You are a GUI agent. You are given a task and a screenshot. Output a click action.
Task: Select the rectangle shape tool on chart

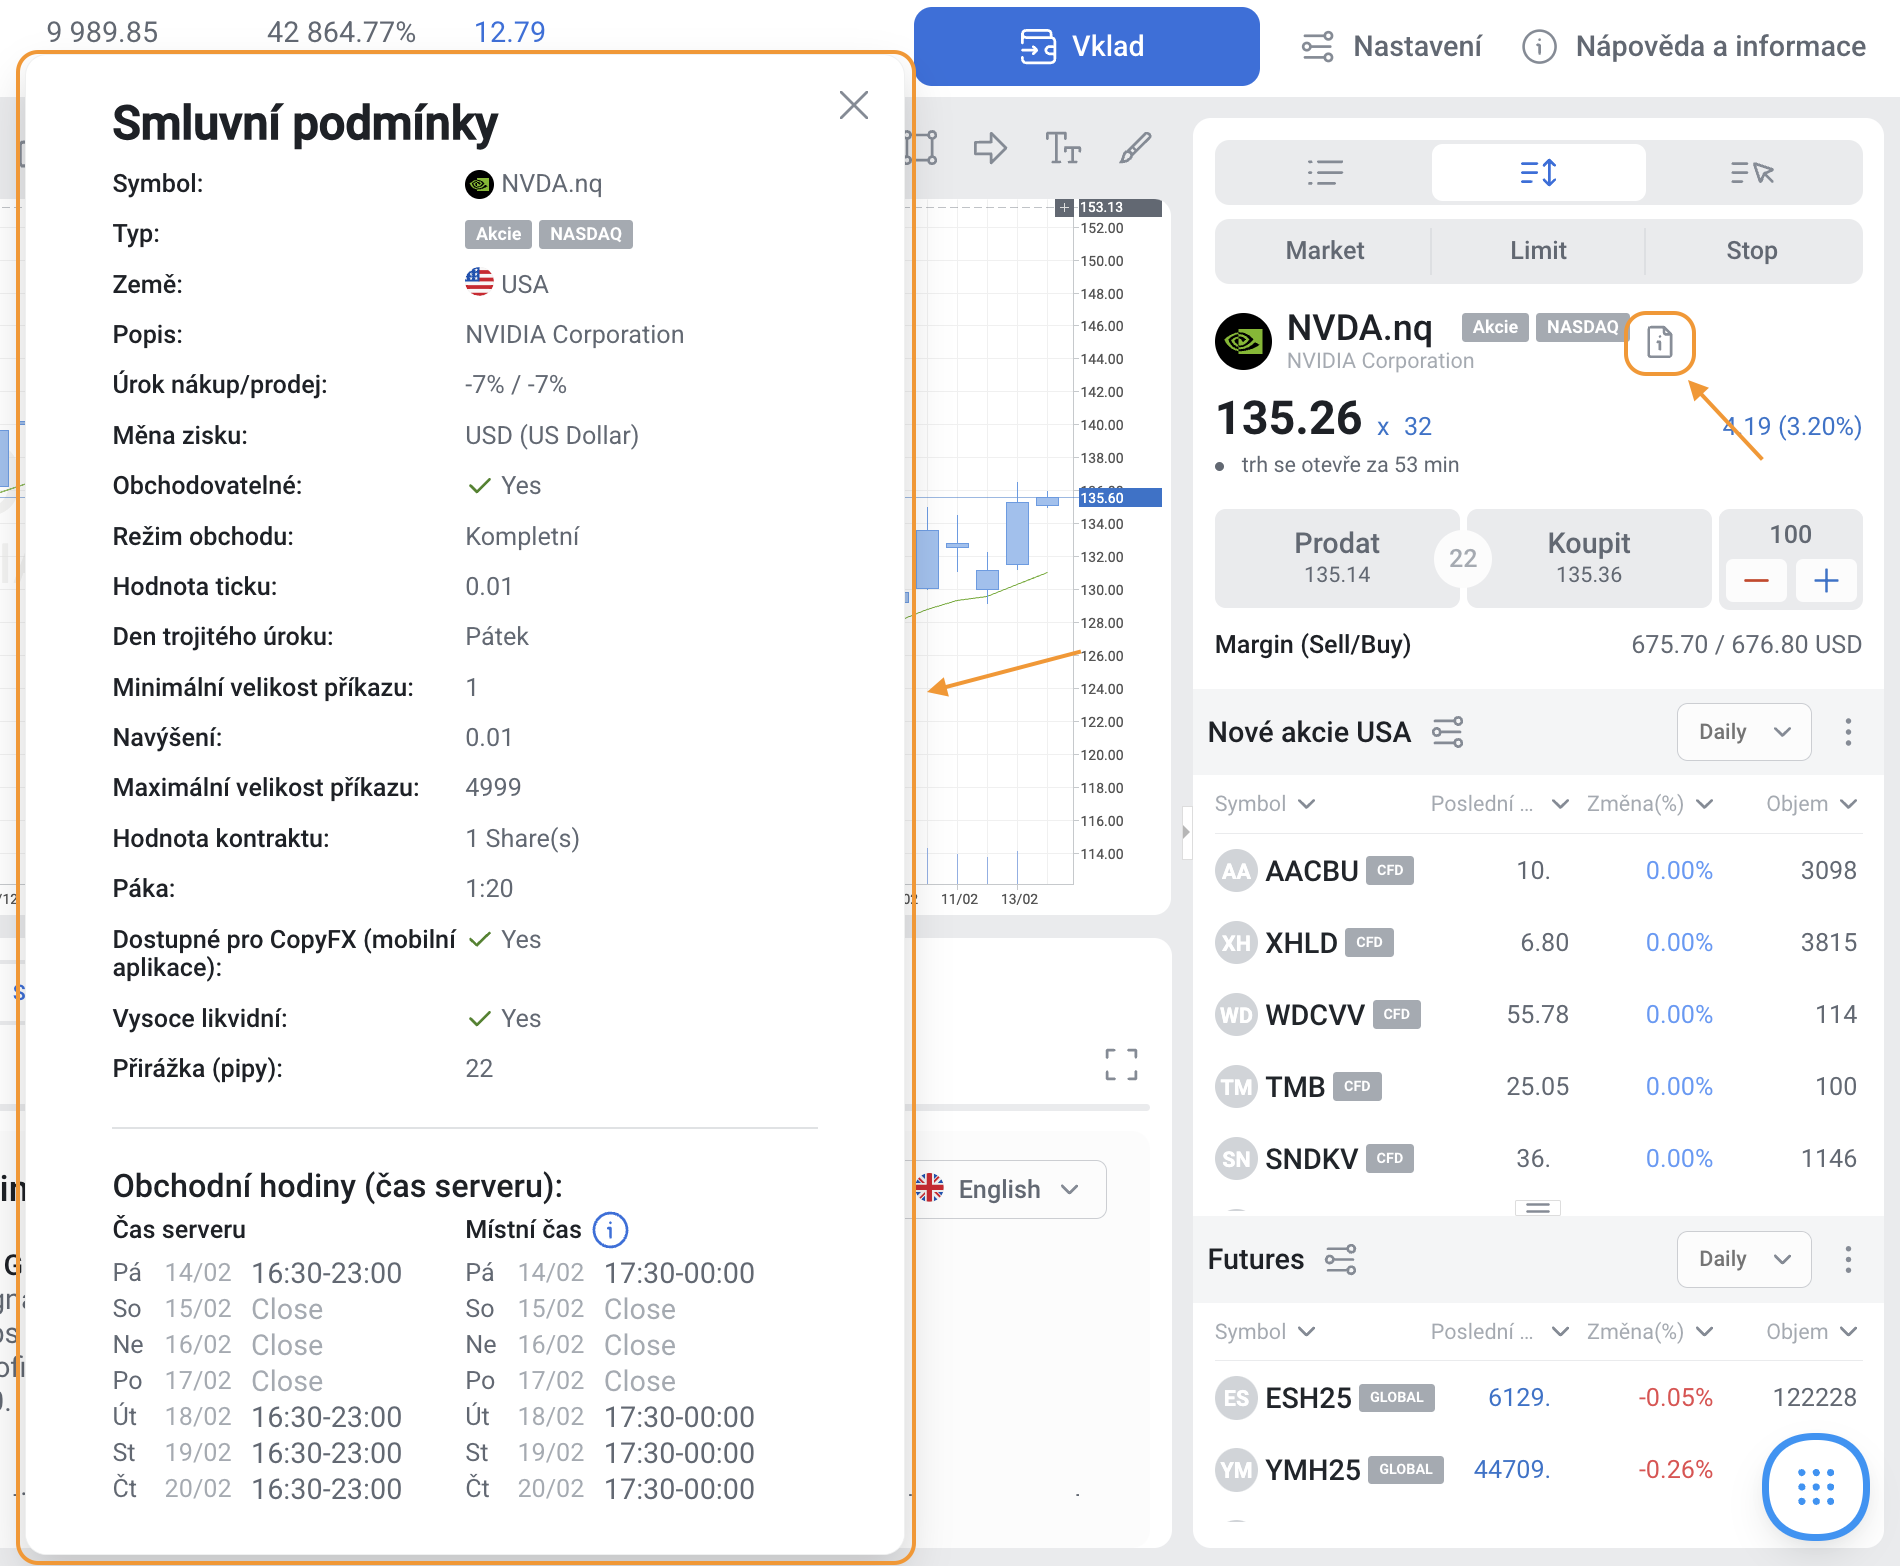(x=922, y=149)
